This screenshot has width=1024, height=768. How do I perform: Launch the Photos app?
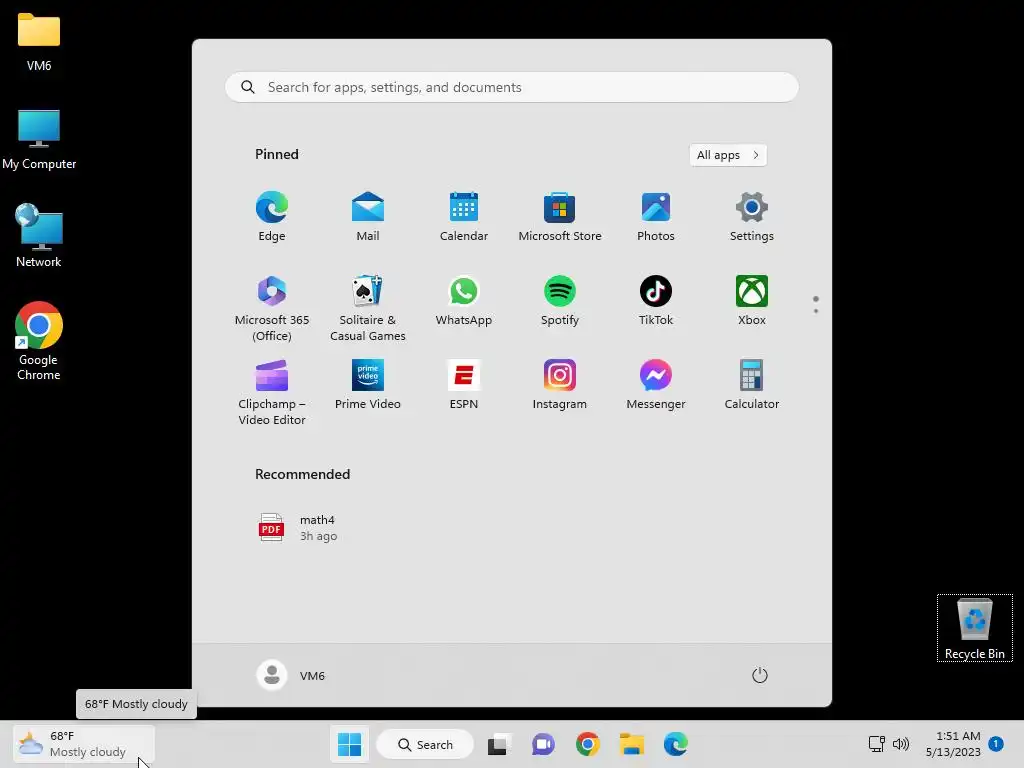(656, 216)
